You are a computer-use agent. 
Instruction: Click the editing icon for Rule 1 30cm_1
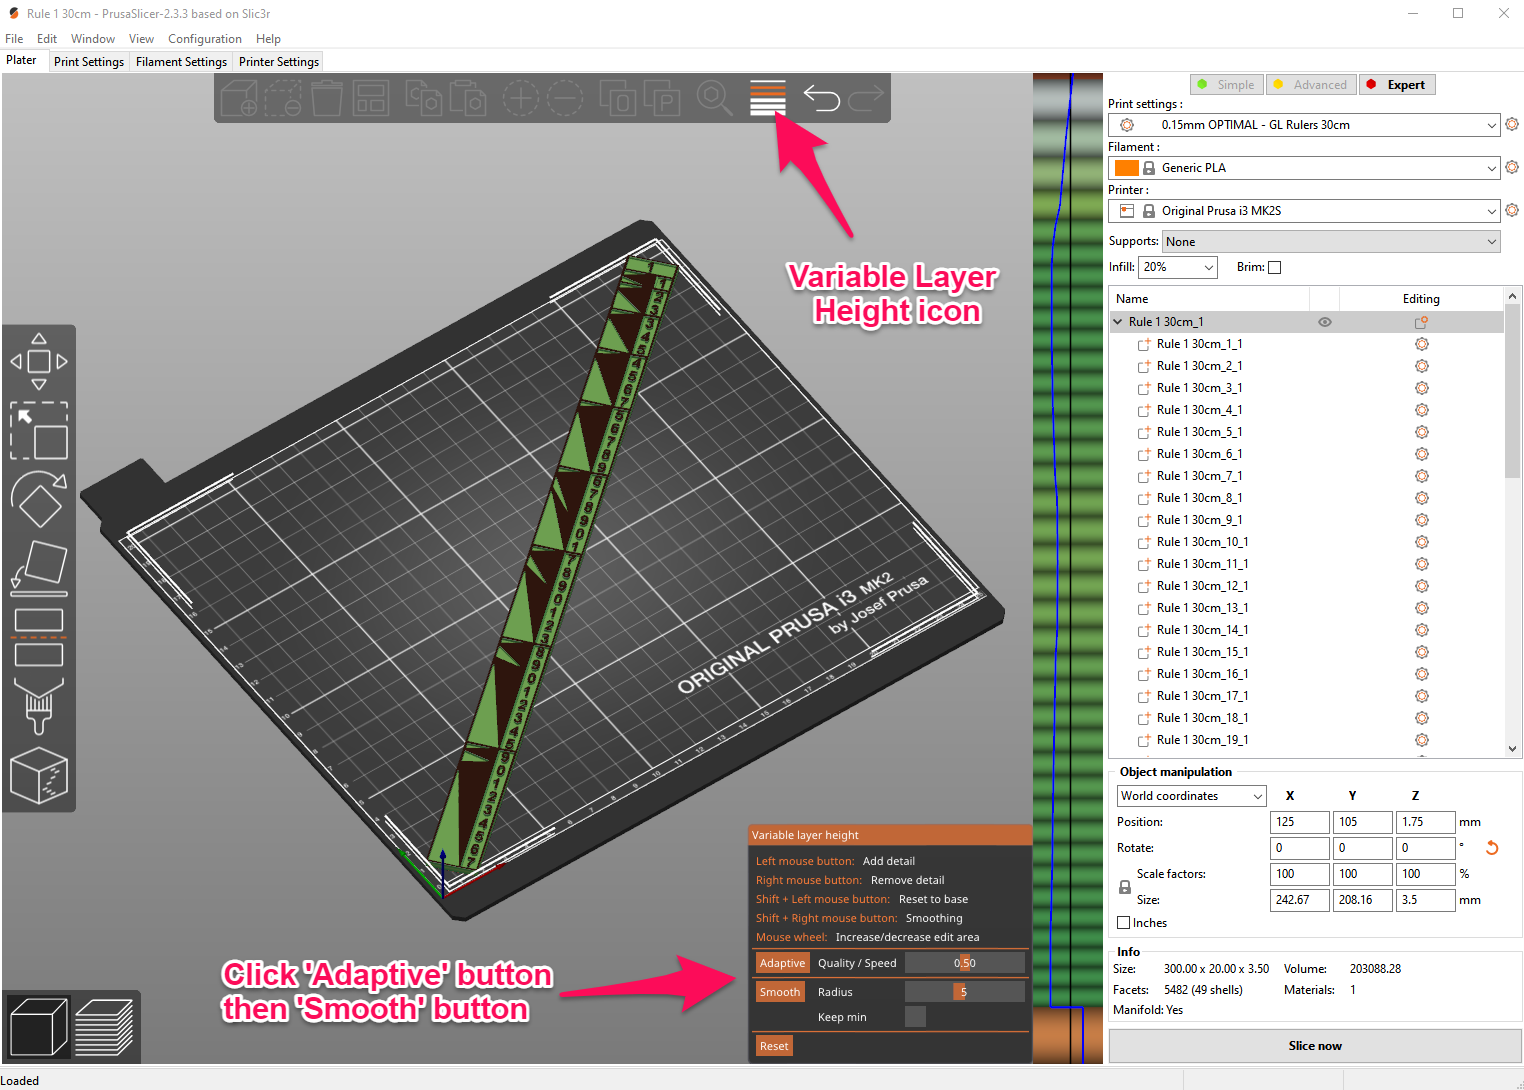[1421, 322]
